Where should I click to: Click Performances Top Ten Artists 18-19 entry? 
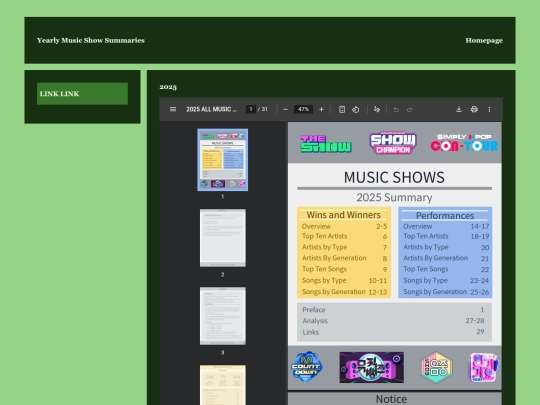point(446,236)
